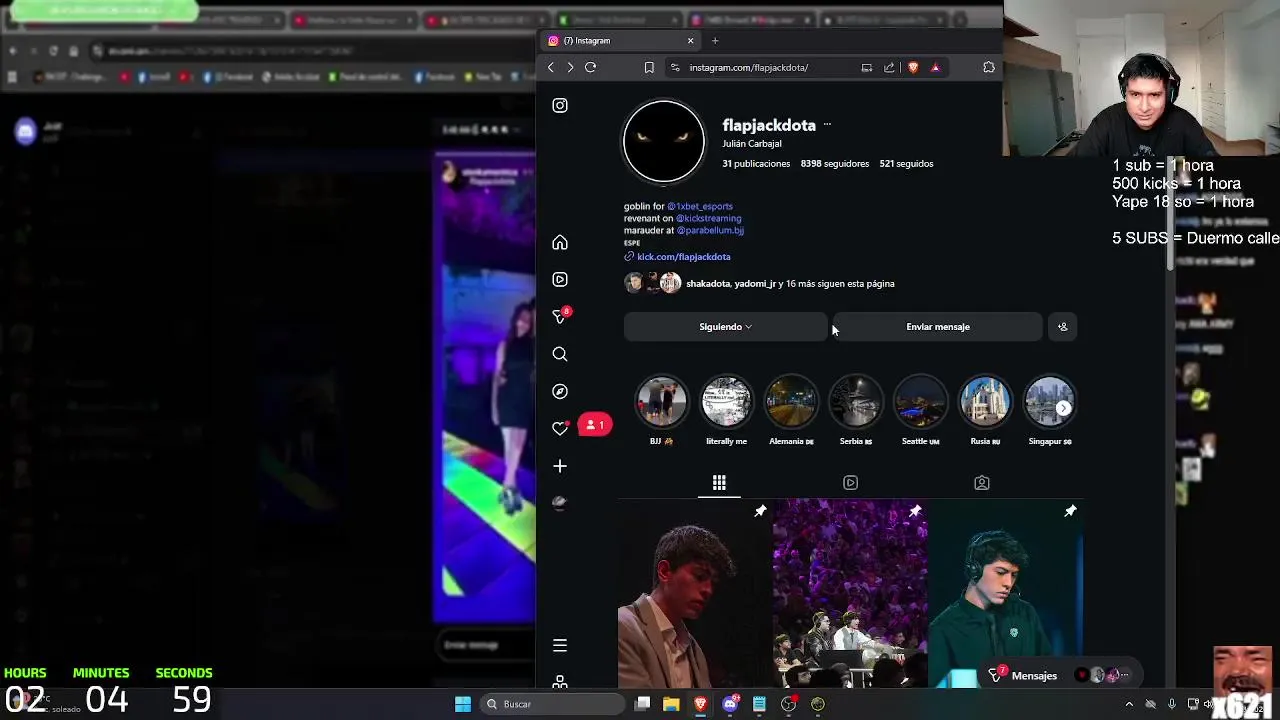Open direct messages icon with red badge

(x=560, y=317)
